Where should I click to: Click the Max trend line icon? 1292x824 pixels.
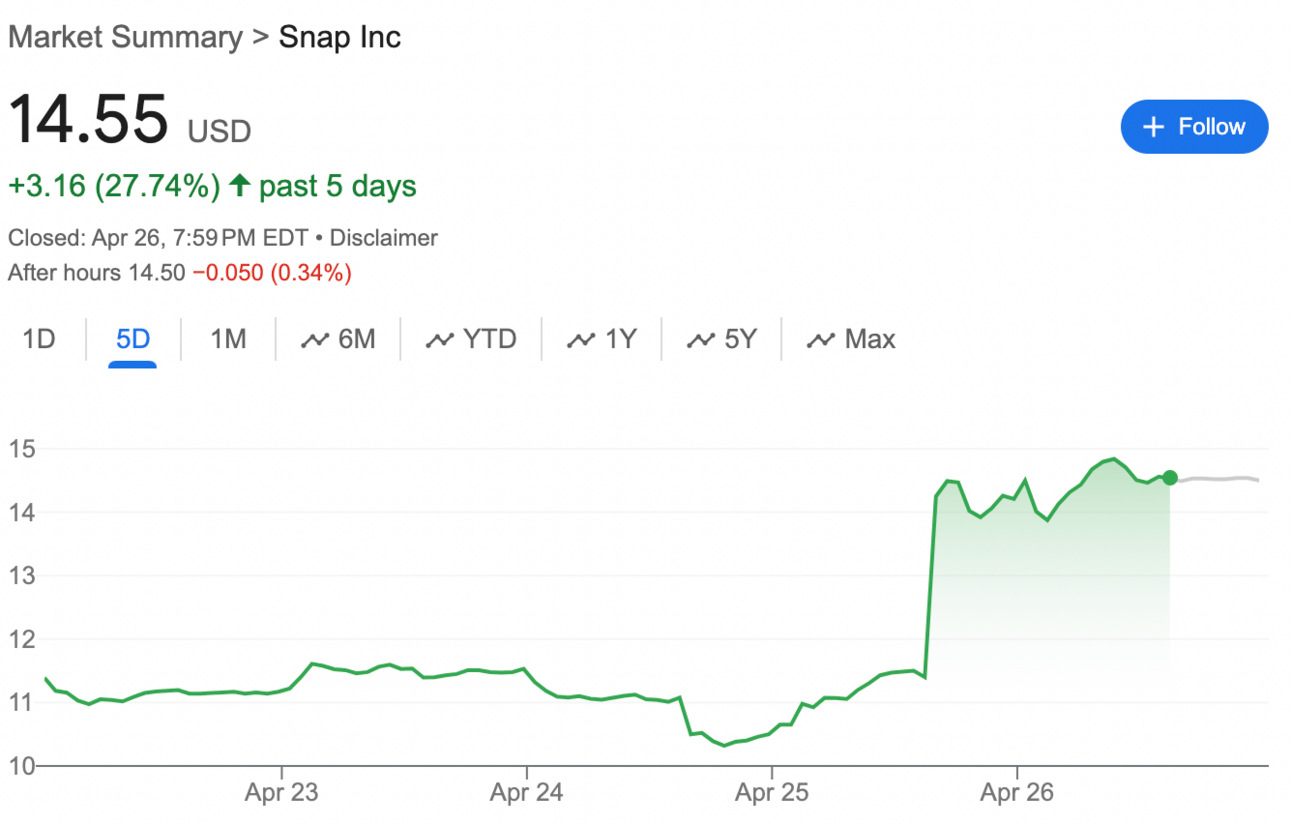821,341
